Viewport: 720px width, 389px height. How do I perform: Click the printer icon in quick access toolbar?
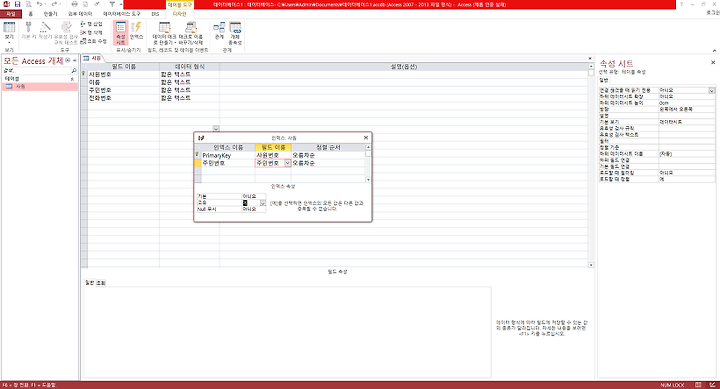point(74,4)
